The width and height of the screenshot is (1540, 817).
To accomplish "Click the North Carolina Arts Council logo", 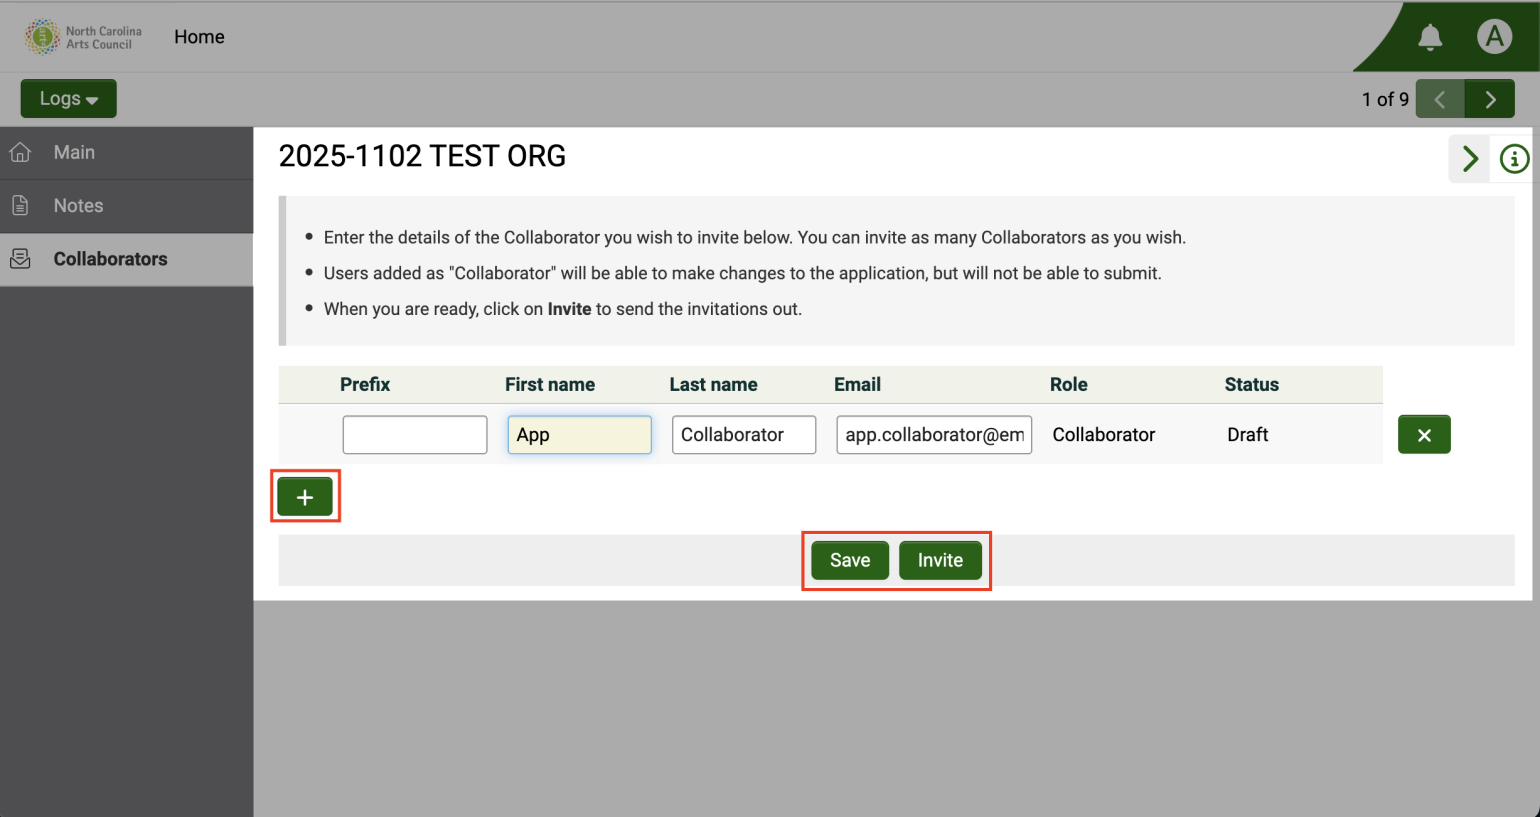I will pos(83,36).
